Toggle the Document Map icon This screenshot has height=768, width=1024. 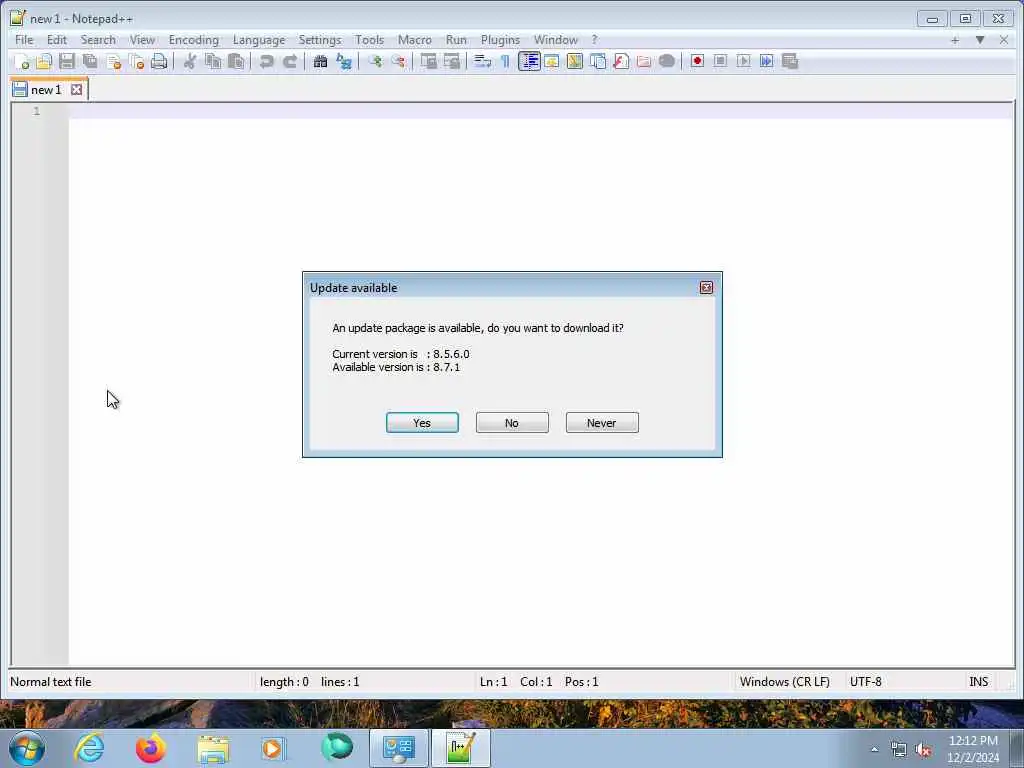tap(575, 61)
